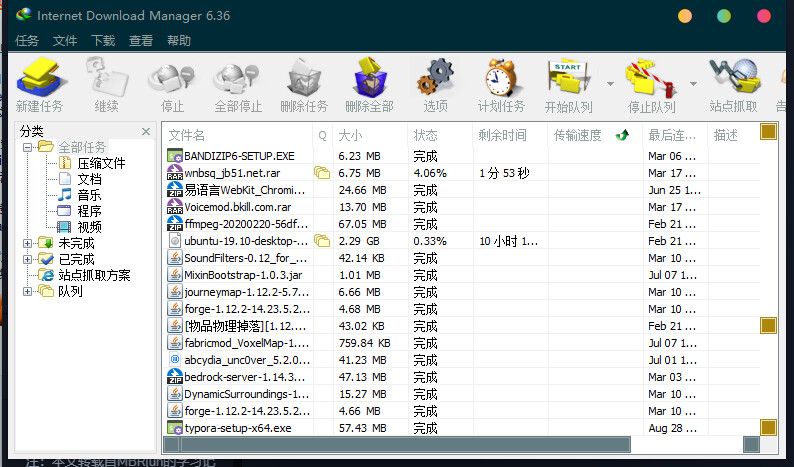Select journeymap-1.12.2 file row
794x467 pixels.
(463, 292)
